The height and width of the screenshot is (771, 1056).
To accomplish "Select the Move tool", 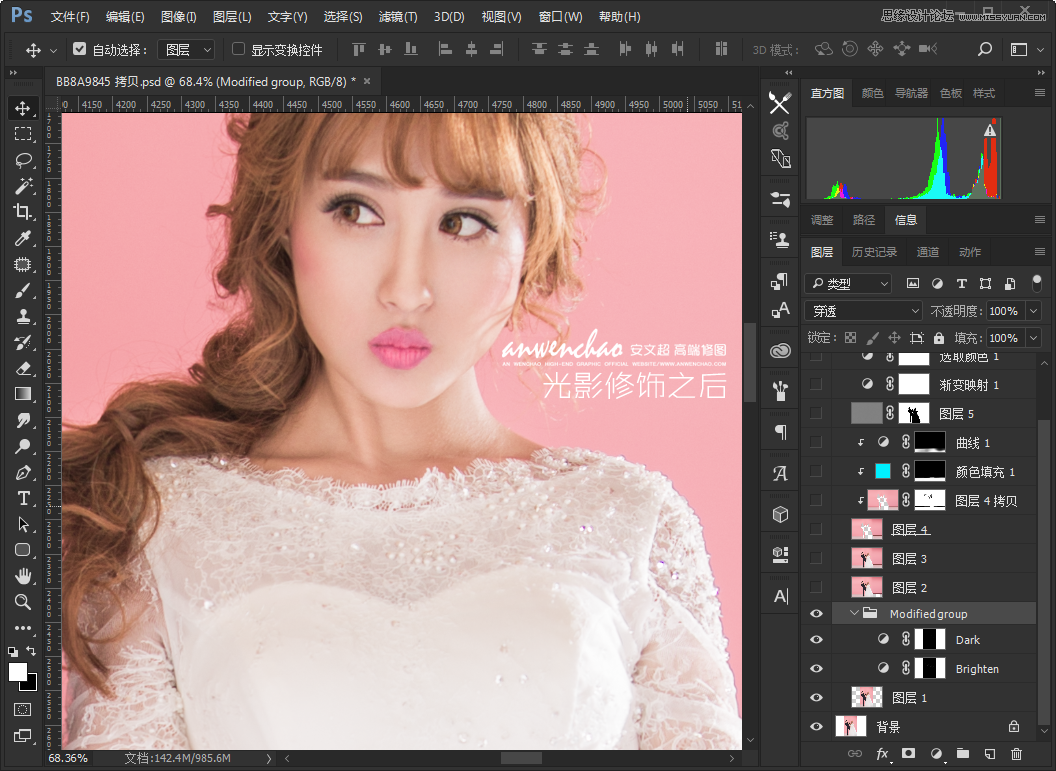I will (24, 107).
